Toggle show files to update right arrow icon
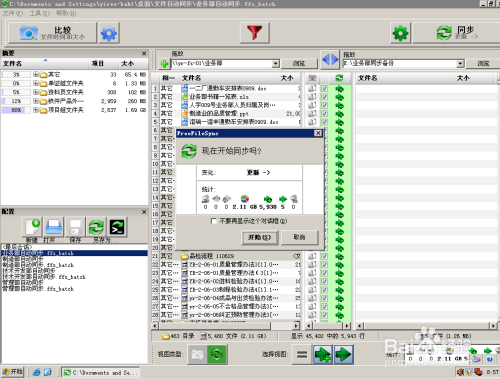The height and width of the screenshot is (379, 500). [x=344, y=354]
